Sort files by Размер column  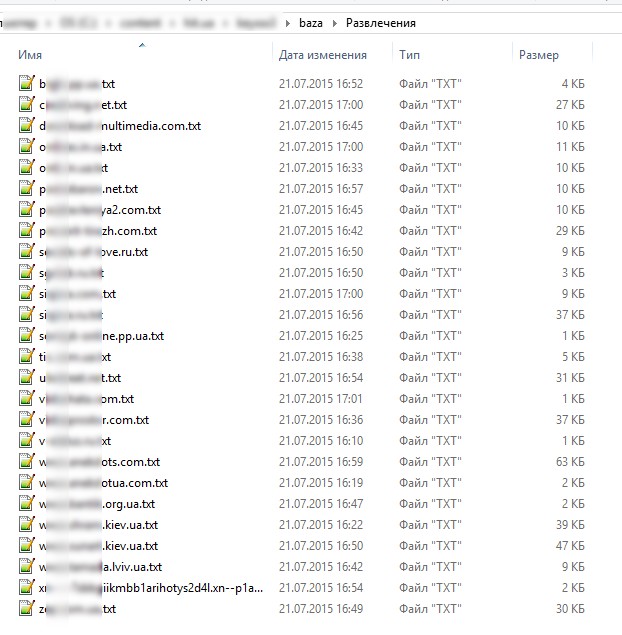539,55
